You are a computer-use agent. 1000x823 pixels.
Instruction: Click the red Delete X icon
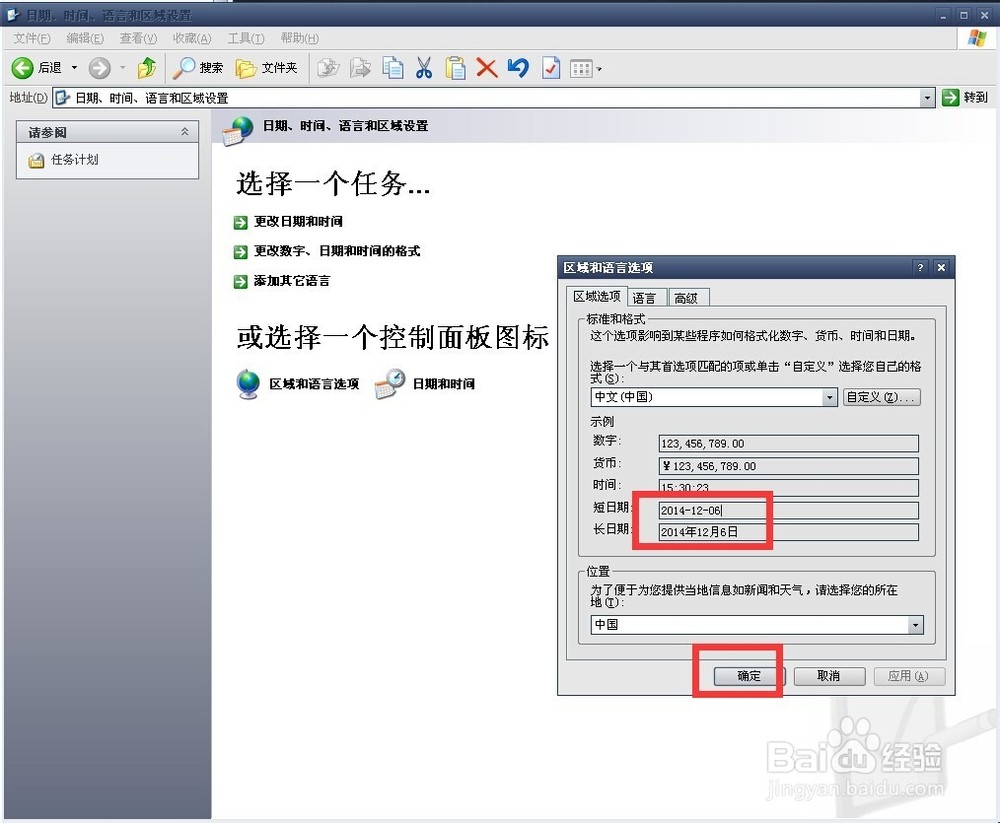[487, 68]
